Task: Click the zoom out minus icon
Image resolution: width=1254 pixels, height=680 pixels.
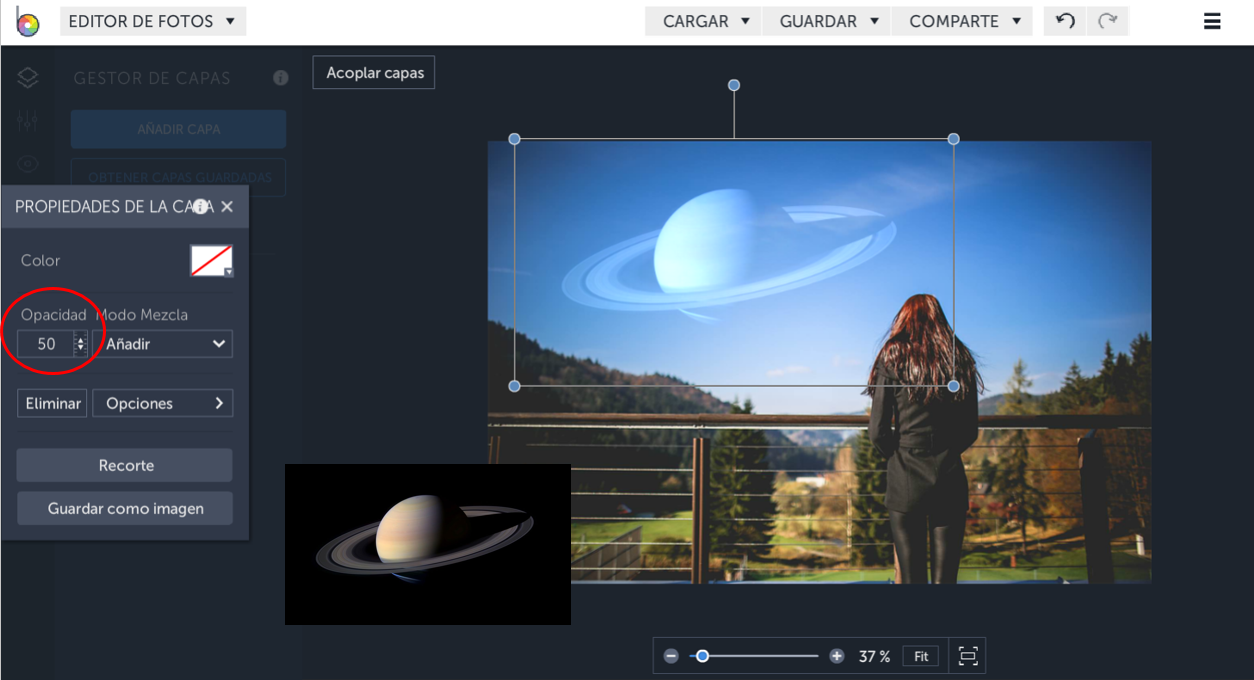Action: pyautogui.click(x=671, y=656)
